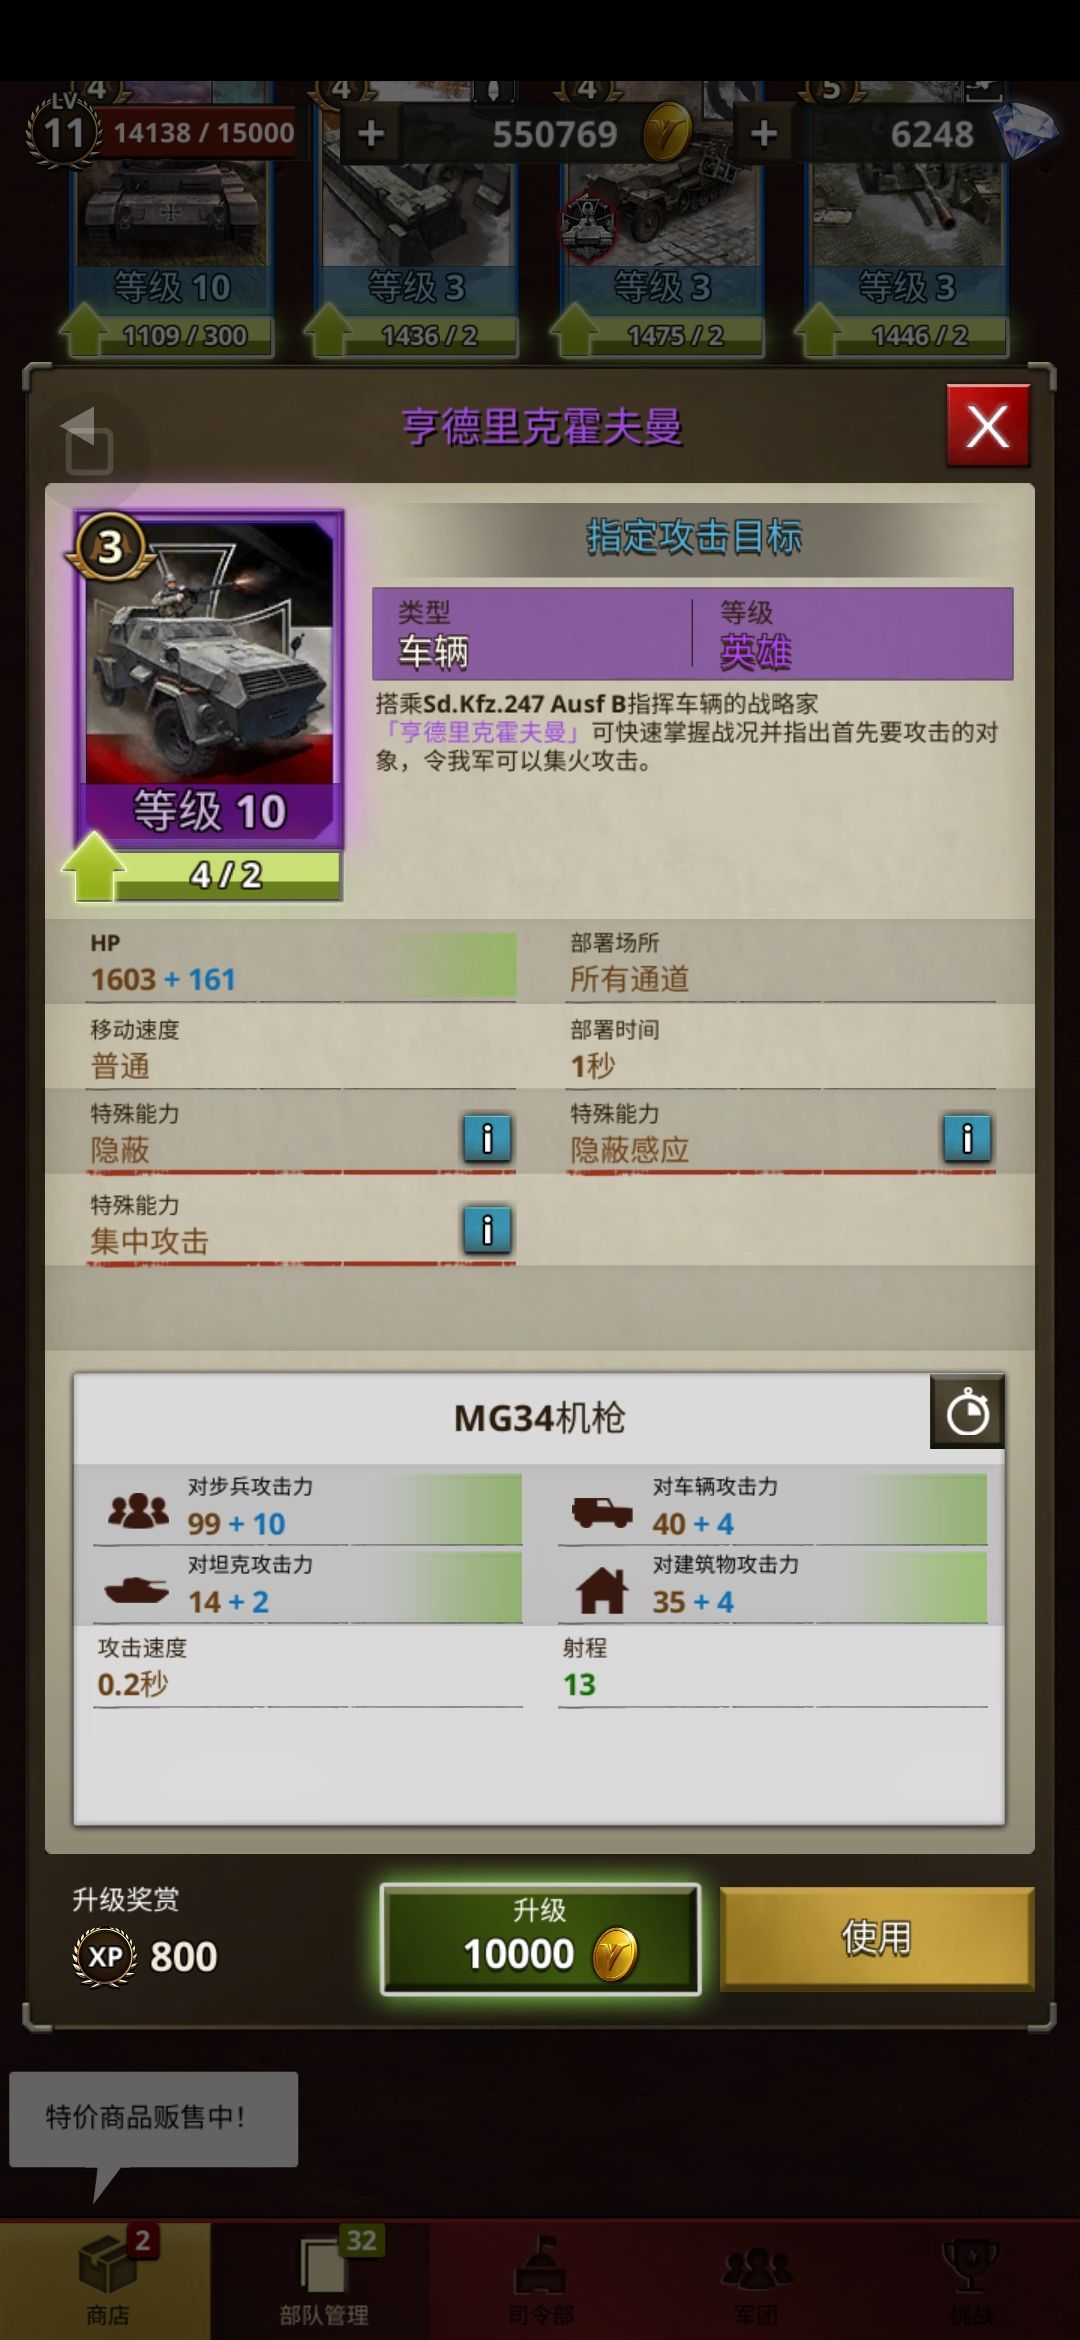Image resolution: width=1080 pixels, height=2340 pixels.
Task: Open info for 隐蔽感应 special ability
Action: [967, 1138]
